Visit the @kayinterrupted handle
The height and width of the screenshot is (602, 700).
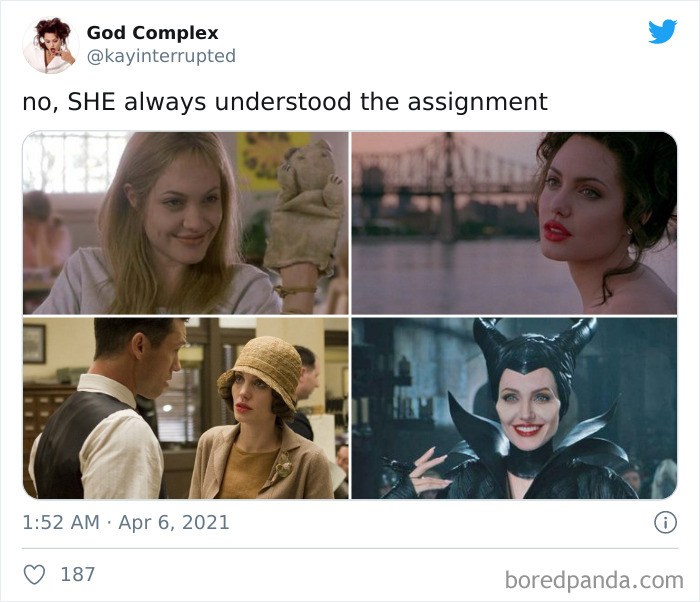coord(161,56)
